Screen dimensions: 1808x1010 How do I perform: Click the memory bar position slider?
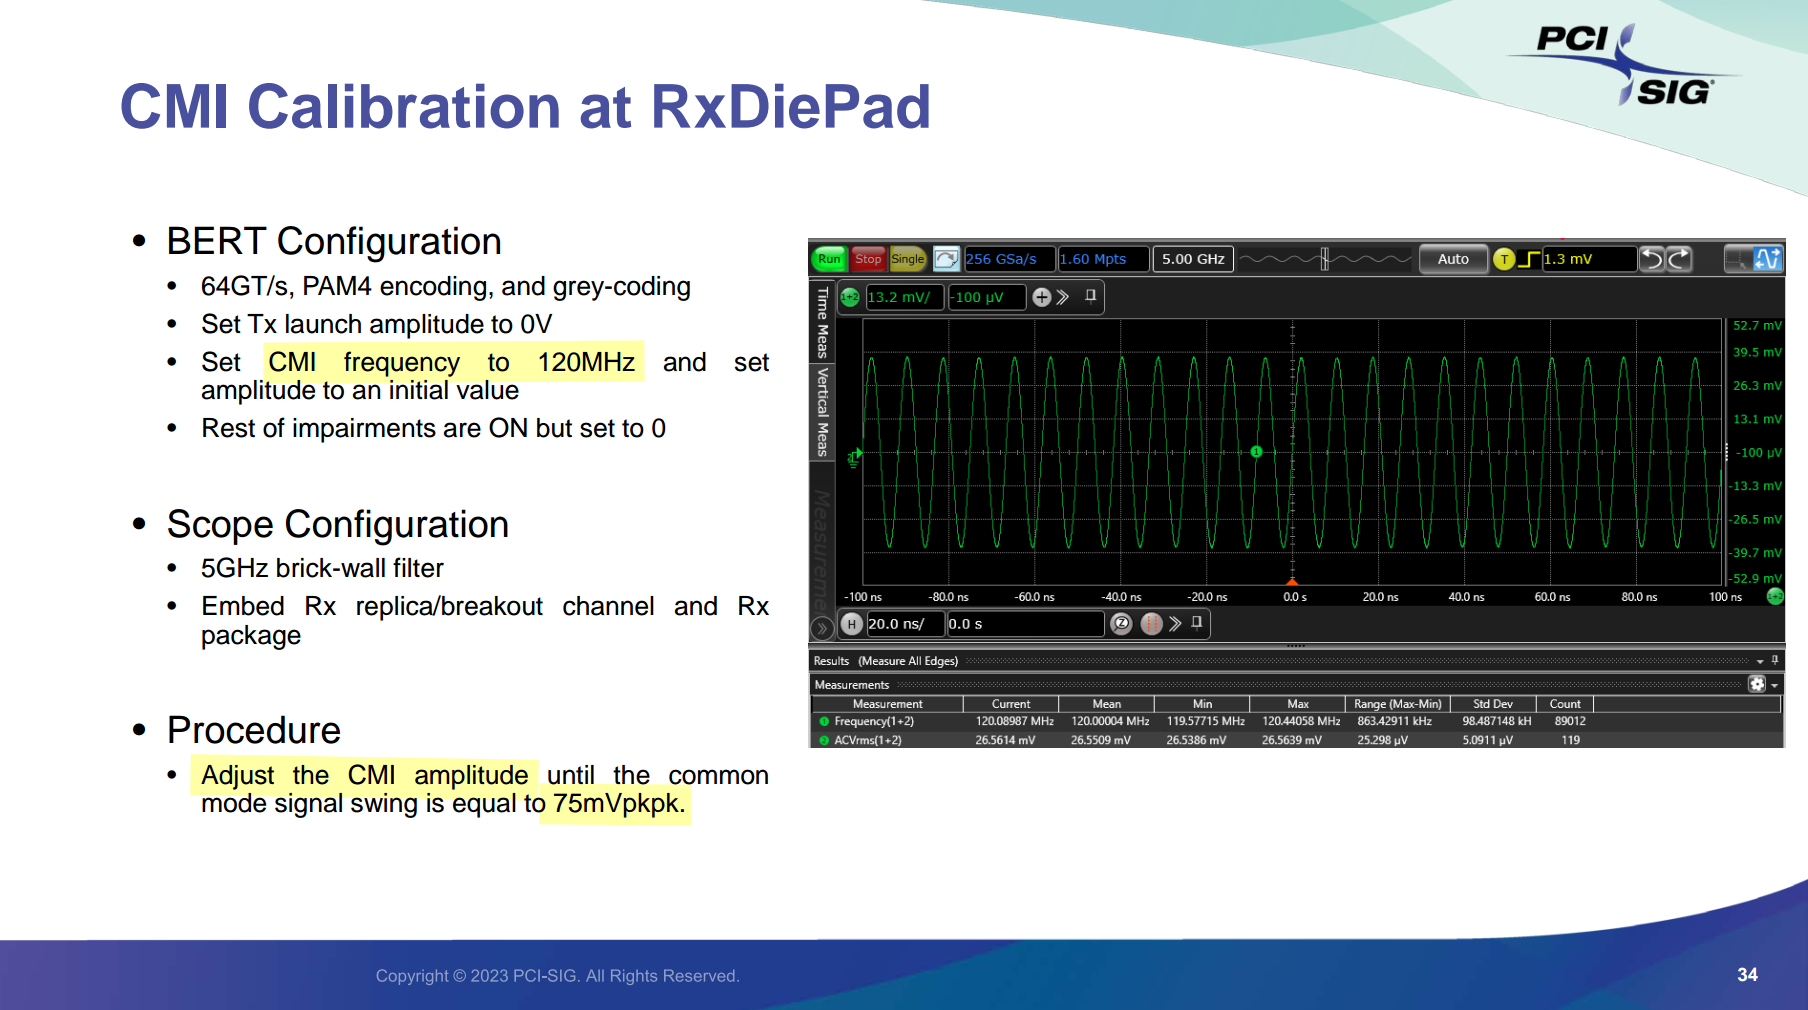pyautogui.click(x=1325, y=260)
